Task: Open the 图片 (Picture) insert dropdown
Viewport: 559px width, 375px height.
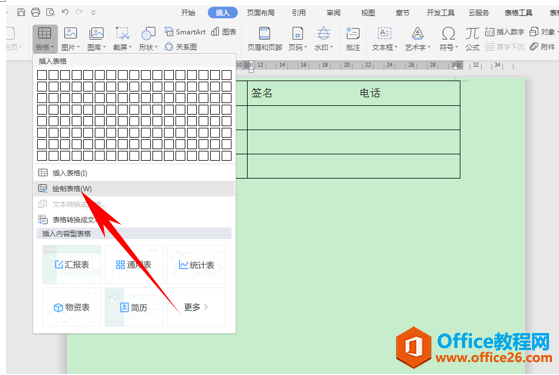Action: click(70, 38)
